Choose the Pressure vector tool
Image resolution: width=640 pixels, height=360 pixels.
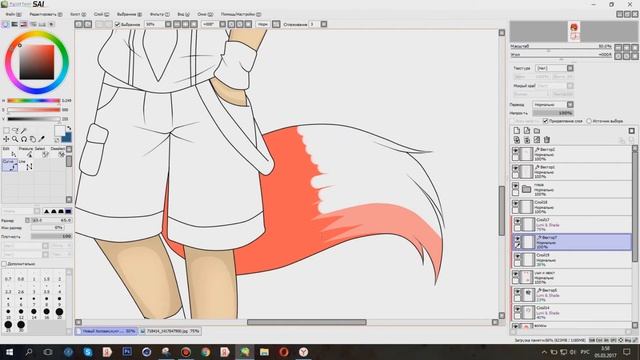pyautogui.click(x=26, y=153)
